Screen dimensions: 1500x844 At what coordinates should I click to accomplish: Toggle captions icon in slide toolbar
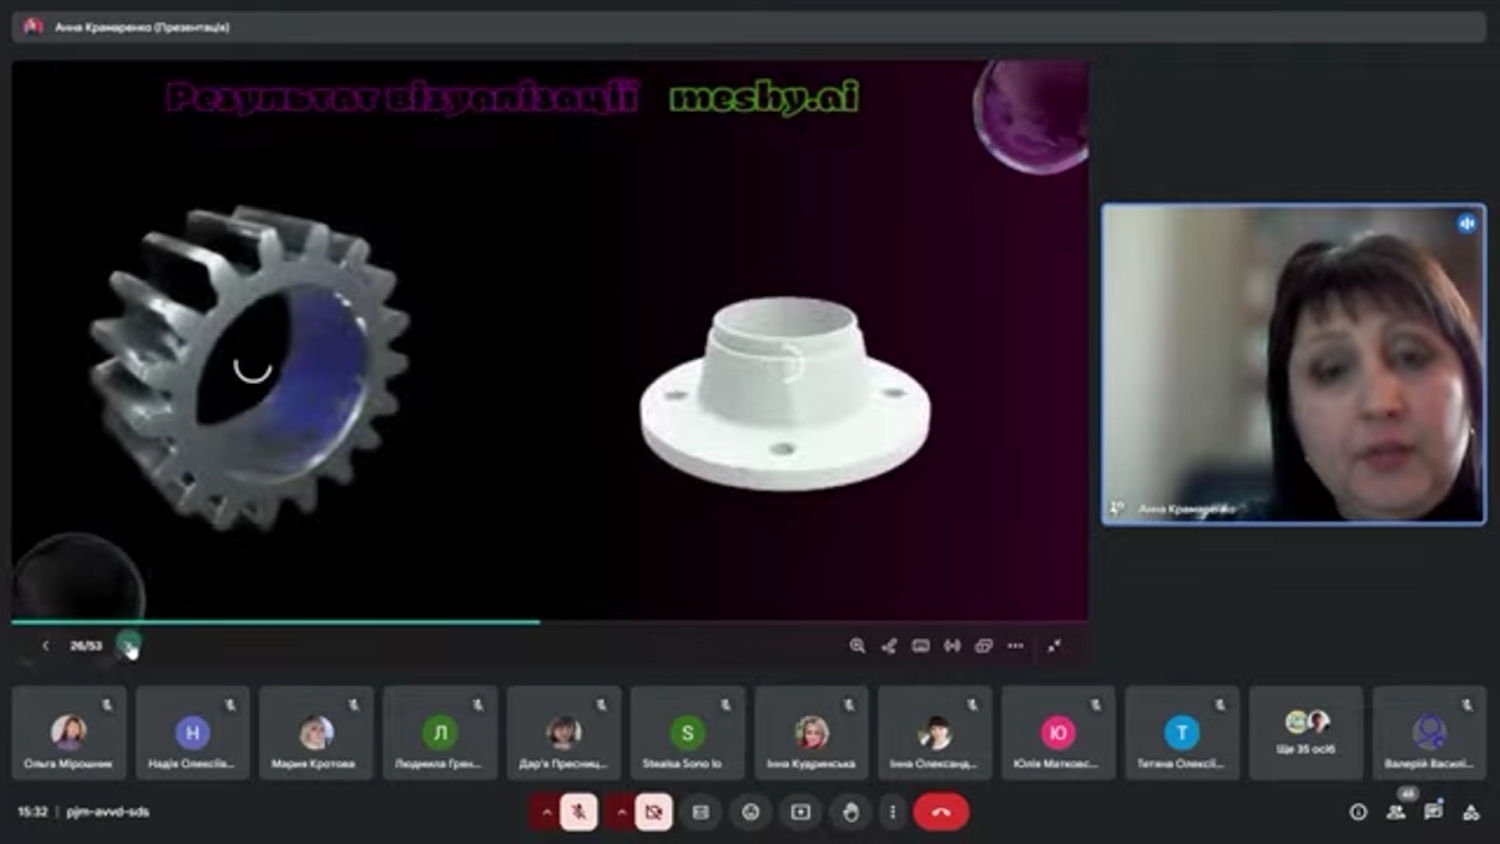pos(921,646)
